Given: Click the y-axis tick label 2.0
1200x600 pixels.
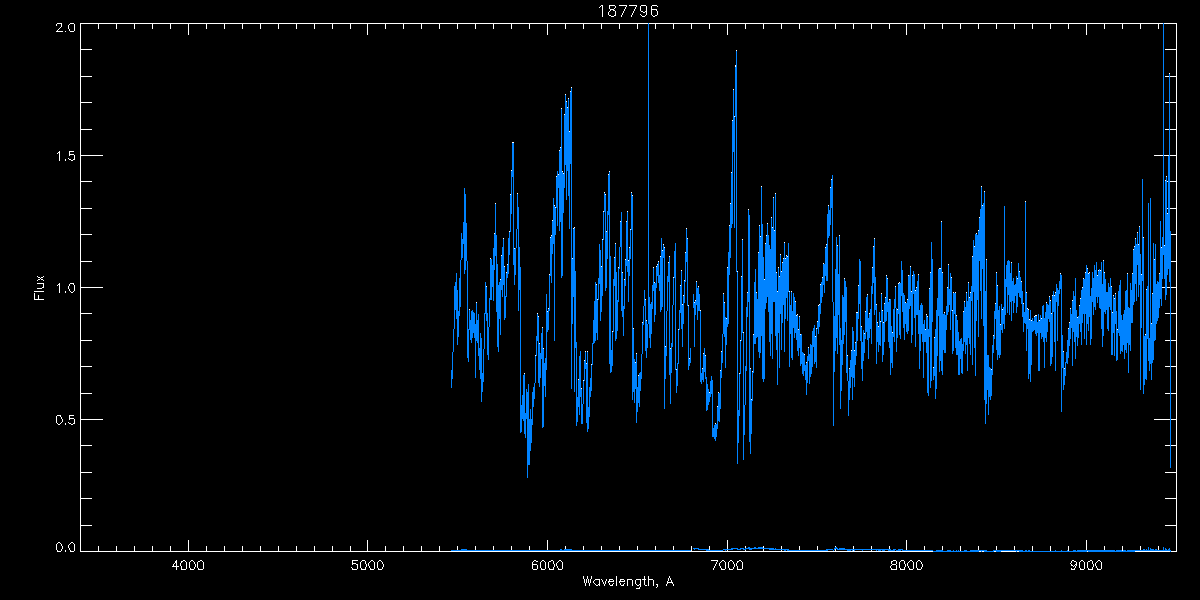Looking at the screenshot, I should 66,27.
